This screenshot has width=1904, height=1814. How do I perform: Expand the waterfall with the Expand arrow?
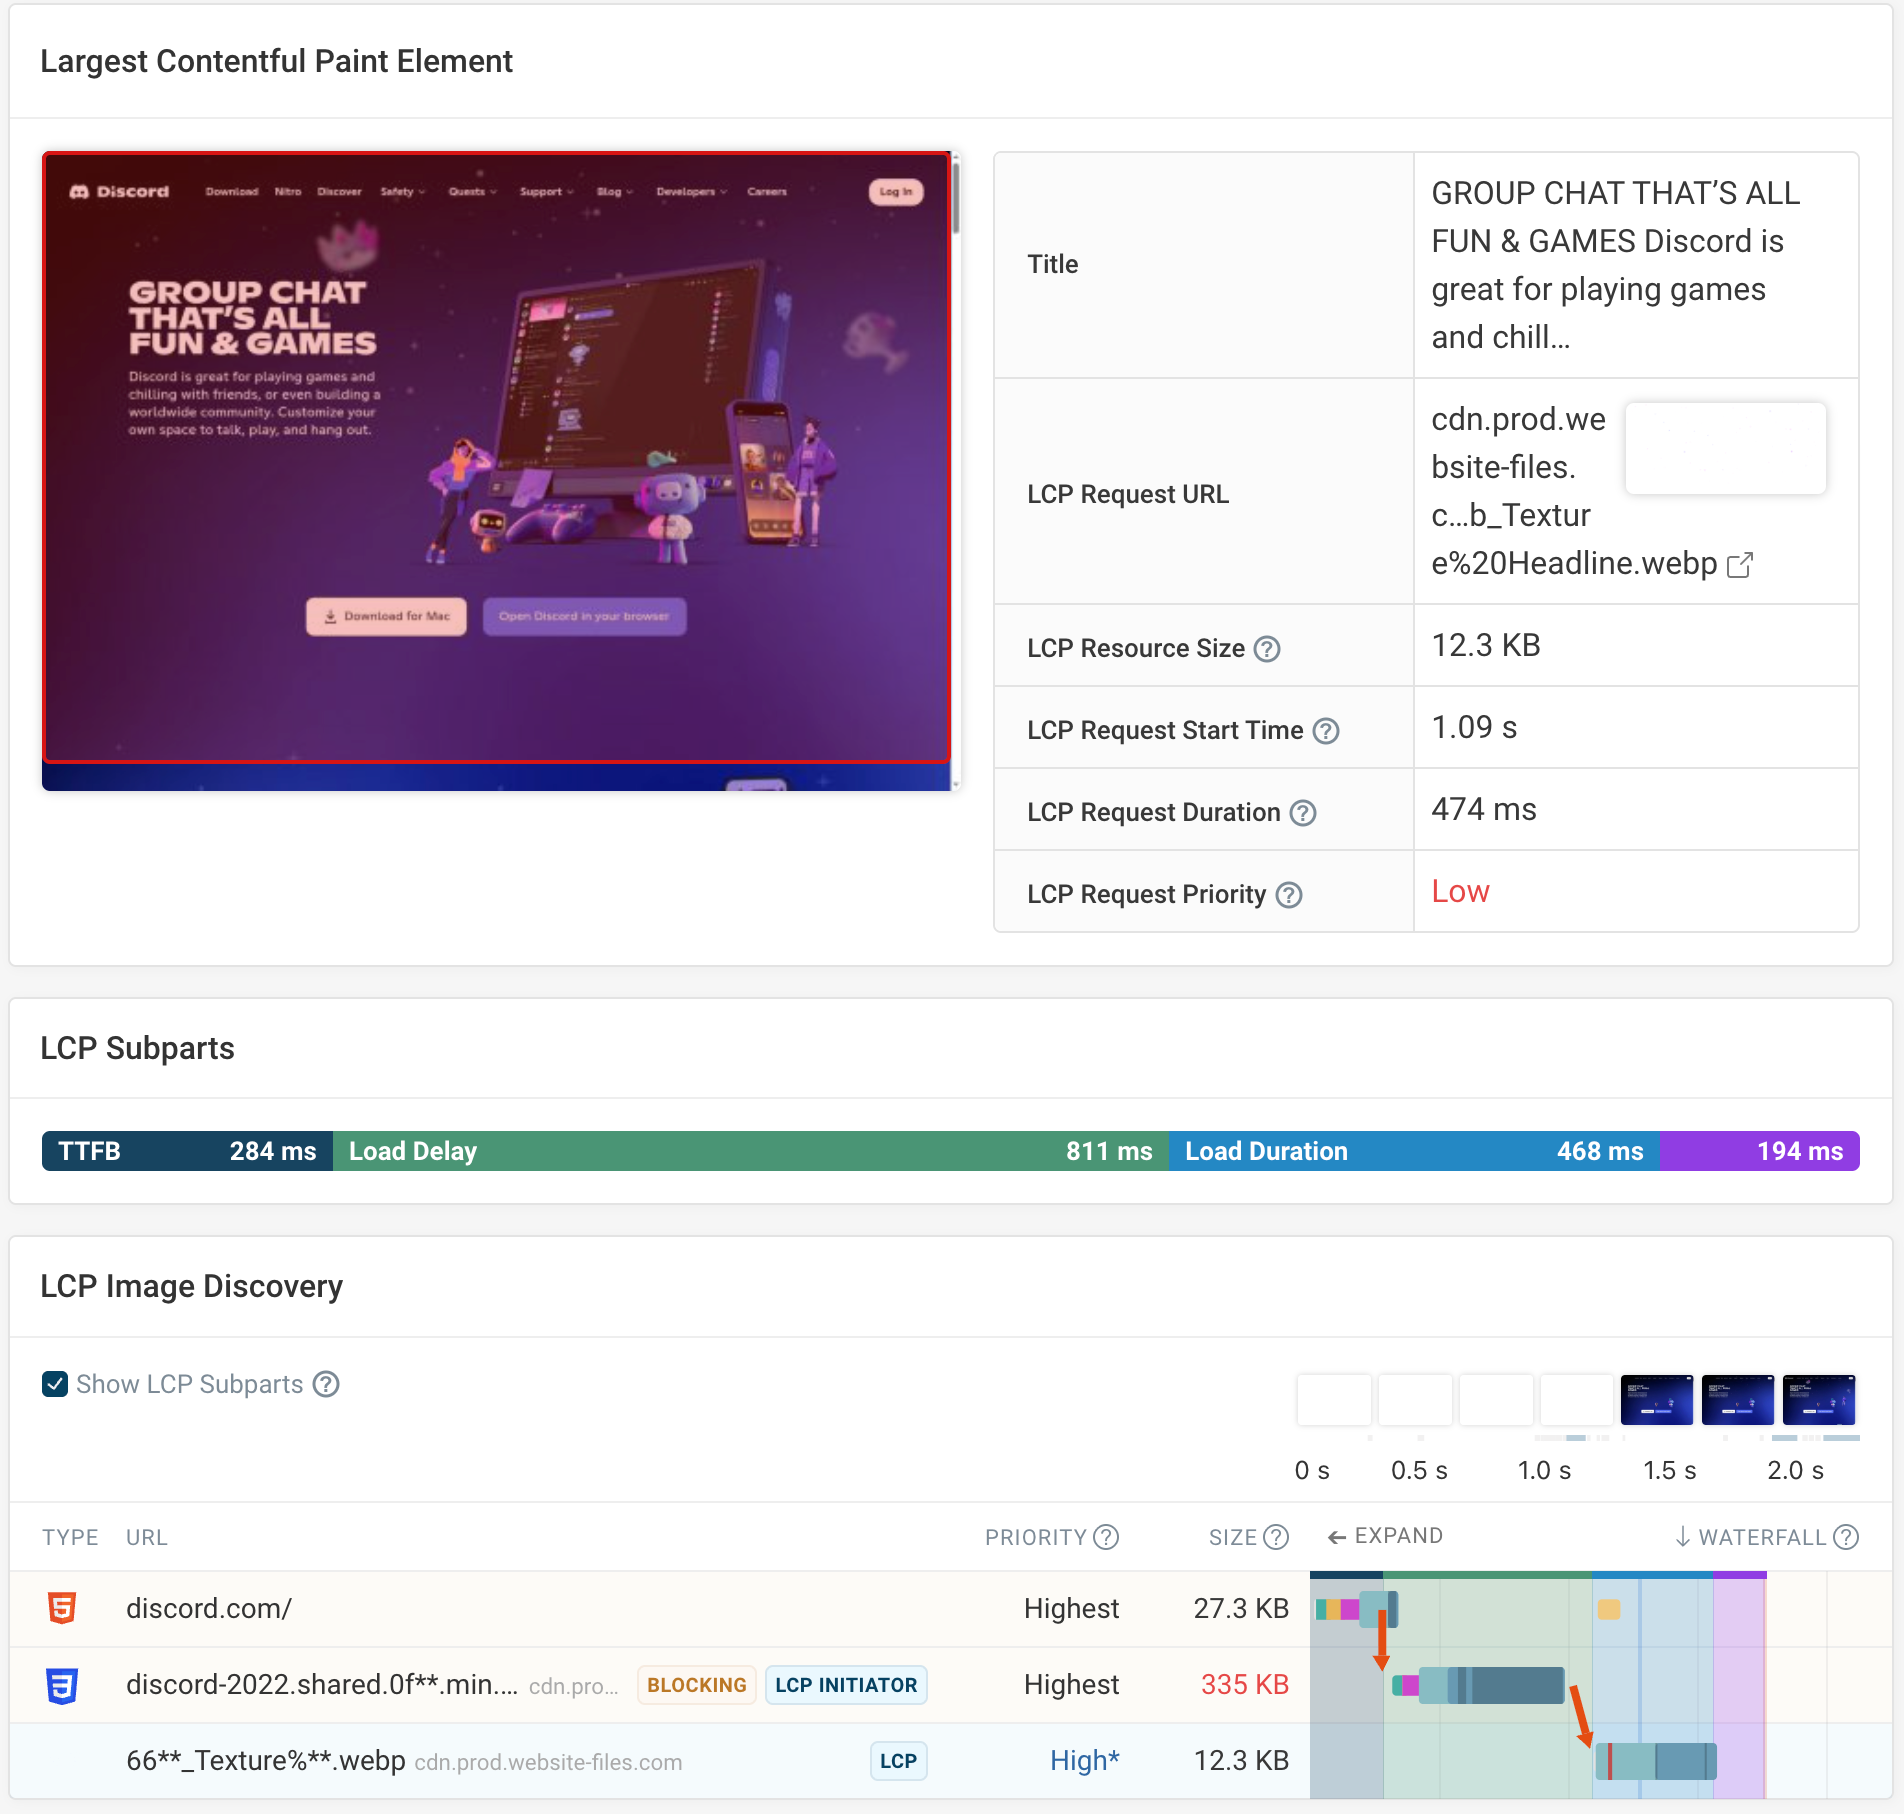click(x=1384, y=1536)
